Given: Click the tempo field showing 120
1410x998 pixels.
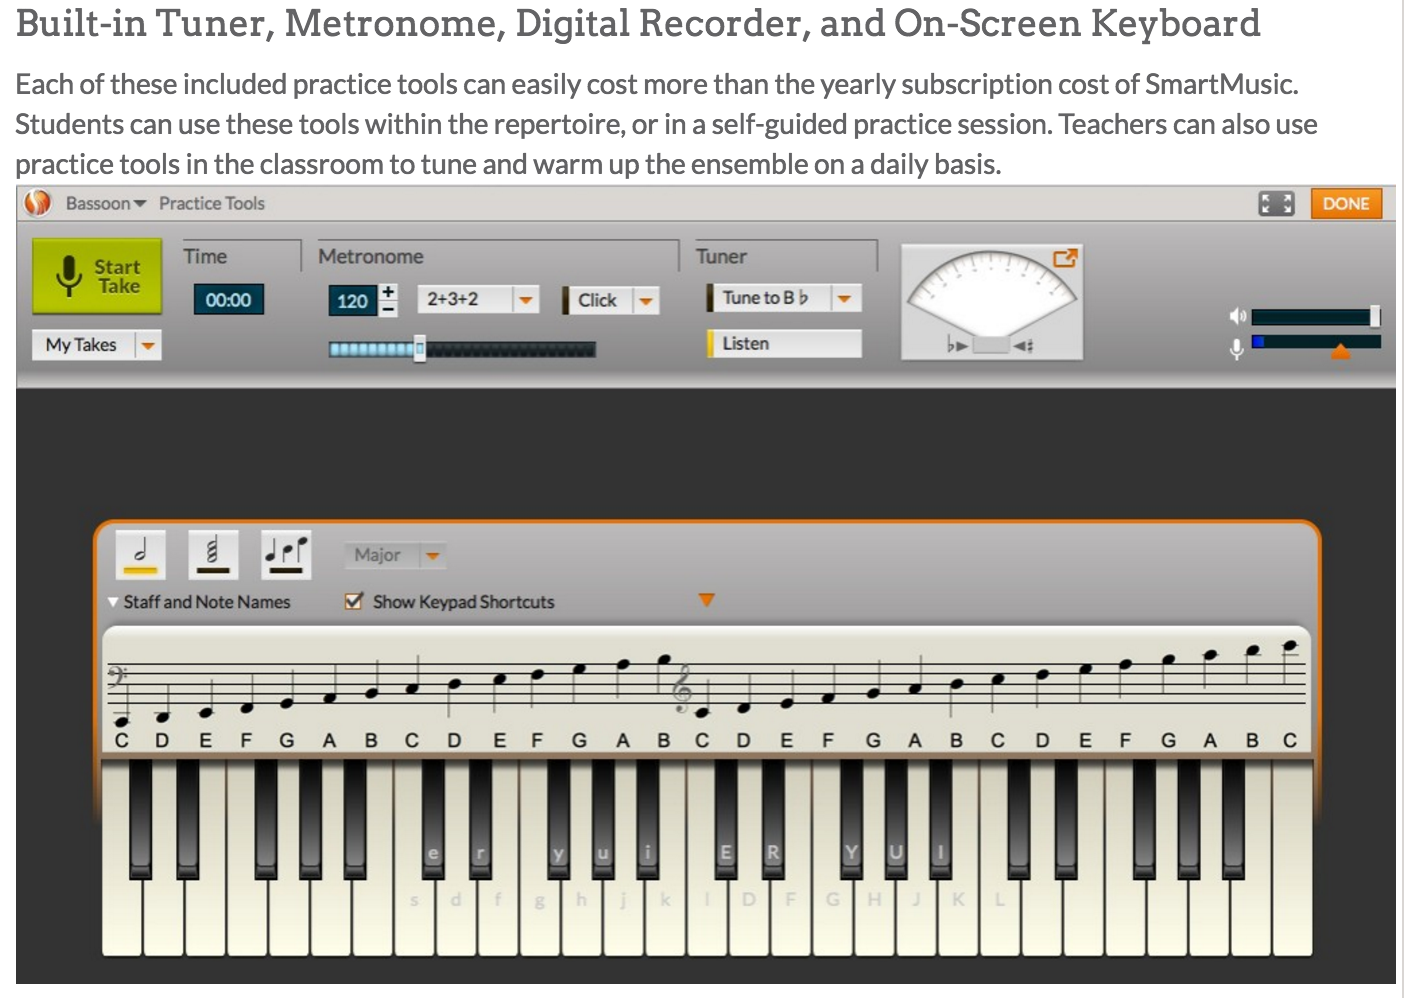Looking at the screenshot, I should click(352, 301).
